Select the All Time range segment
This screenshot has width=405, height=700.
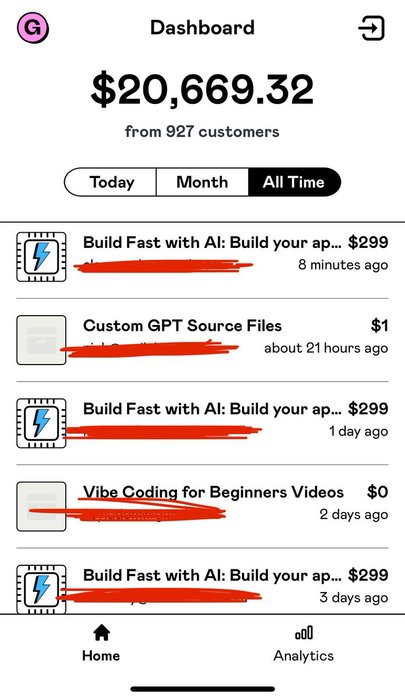(294, 182)
